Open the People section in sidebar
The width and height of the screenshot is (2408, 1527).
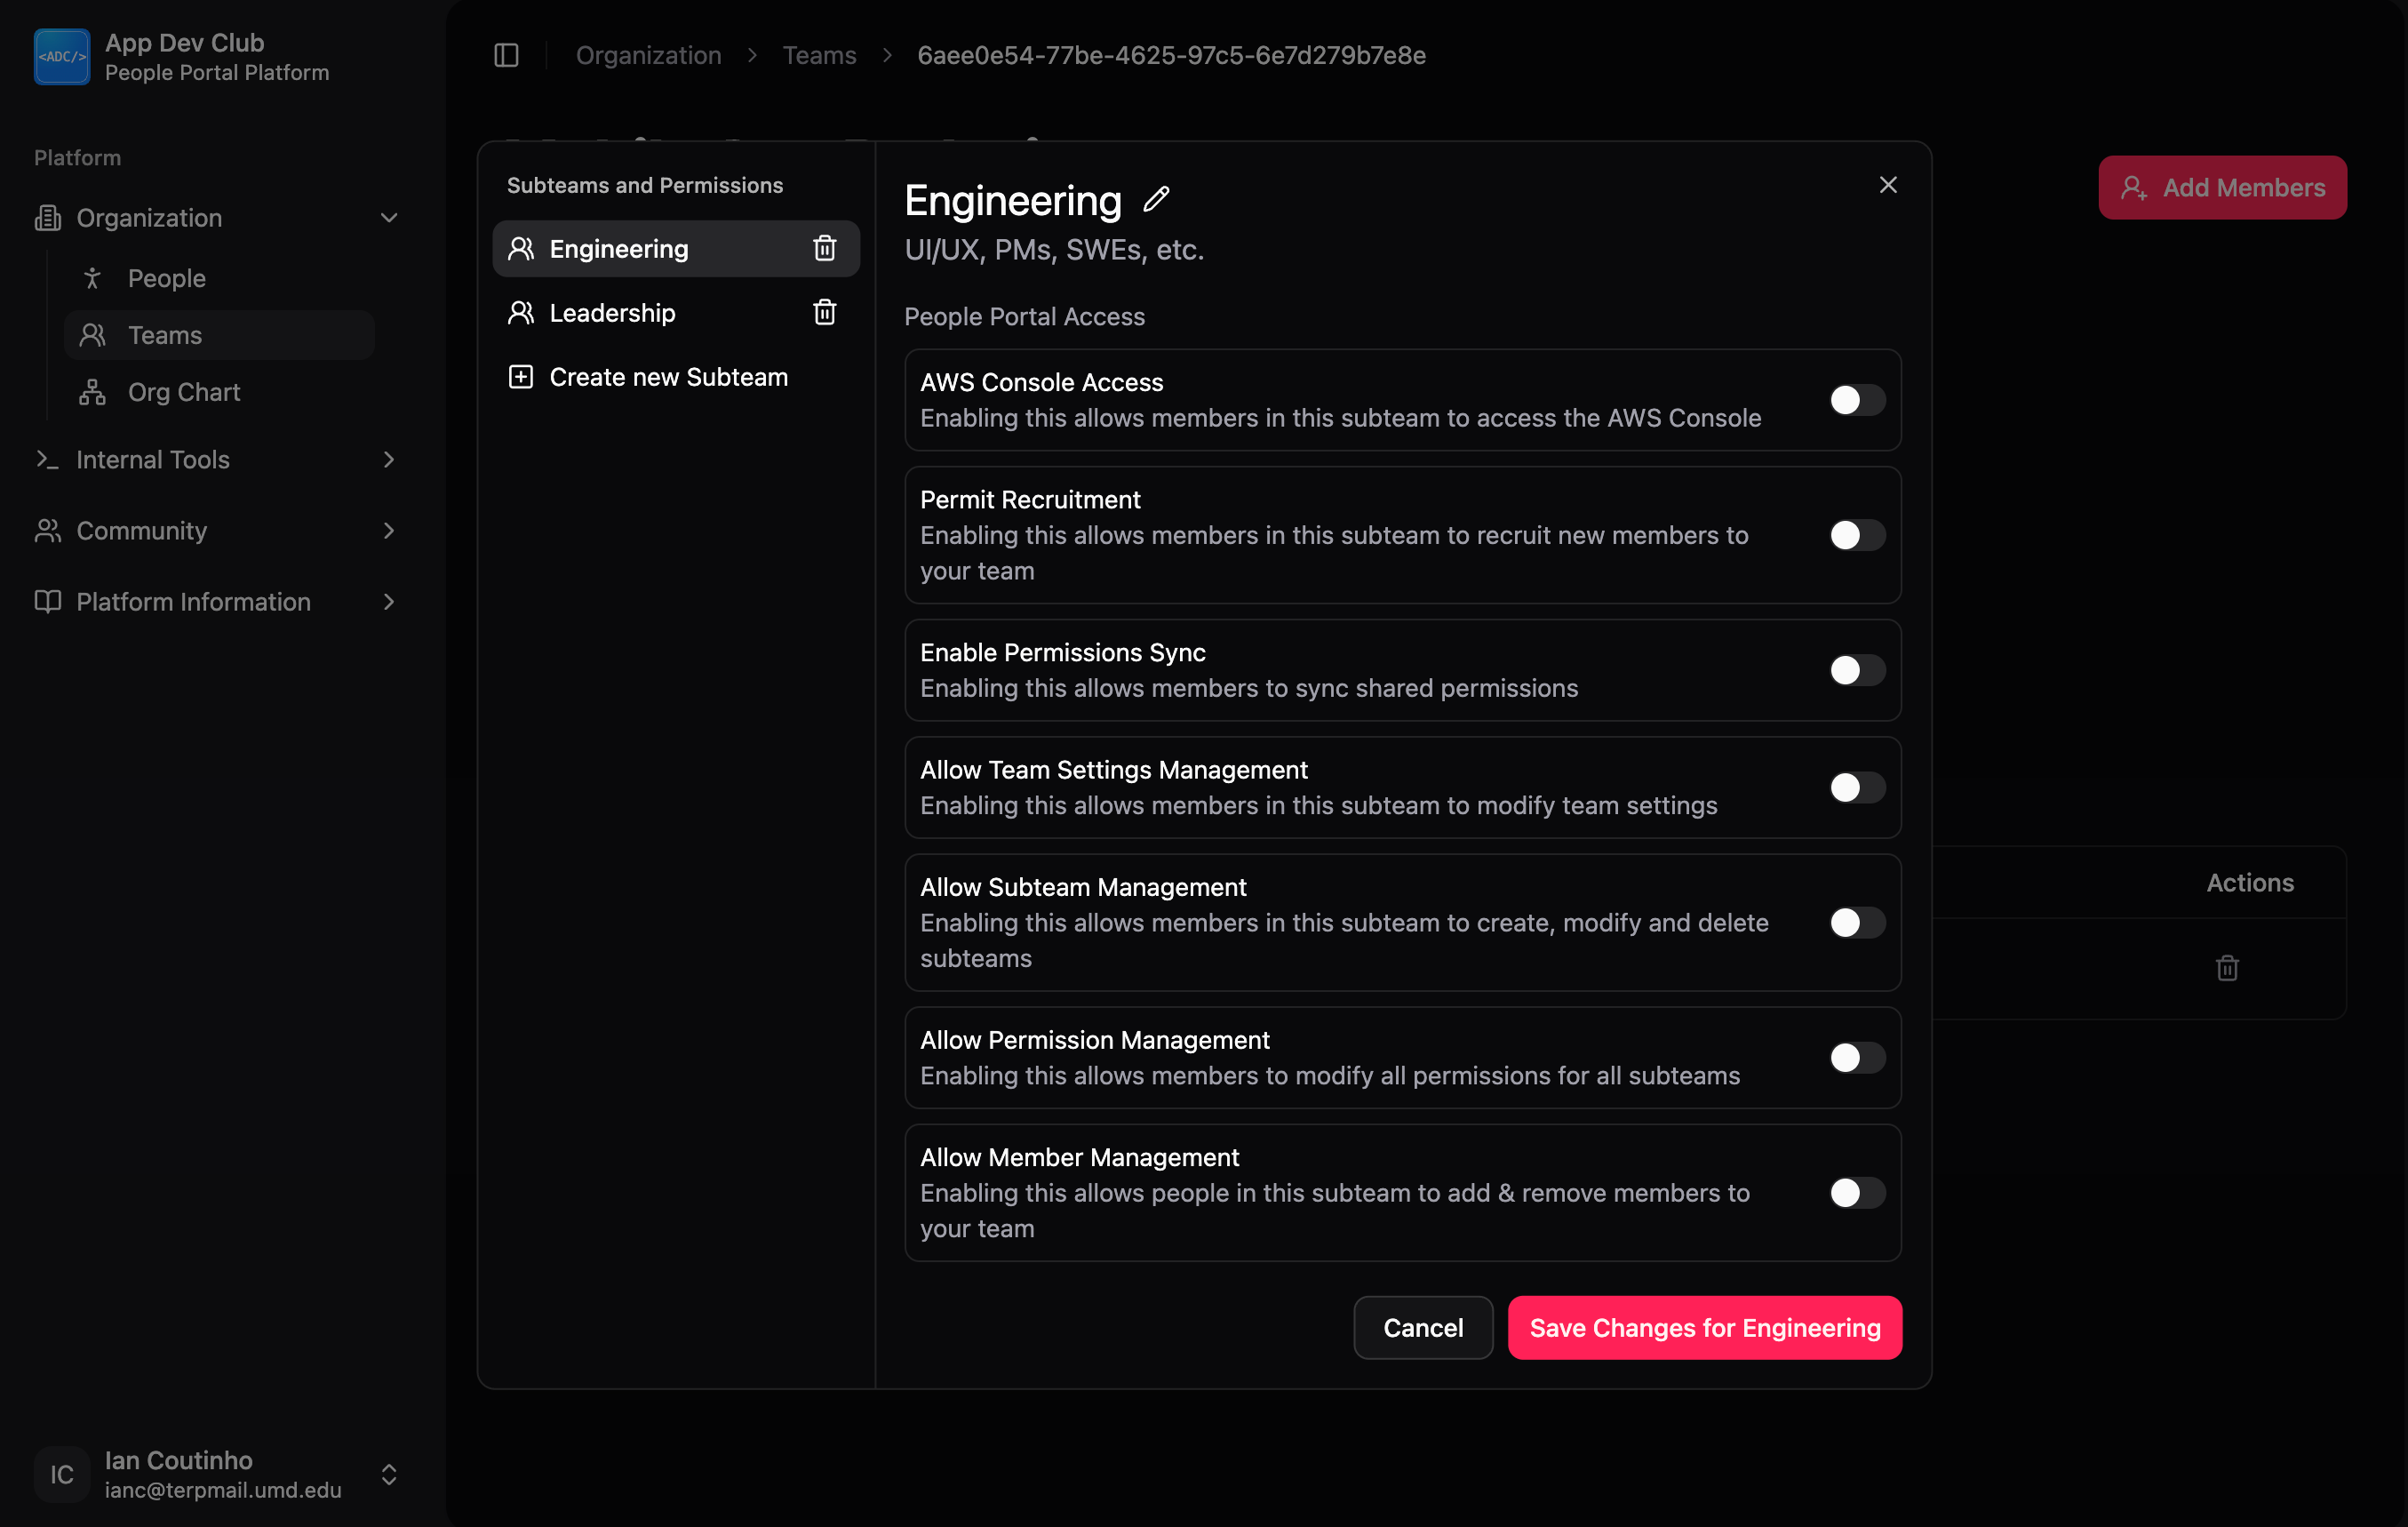click(x=166, y=278)
